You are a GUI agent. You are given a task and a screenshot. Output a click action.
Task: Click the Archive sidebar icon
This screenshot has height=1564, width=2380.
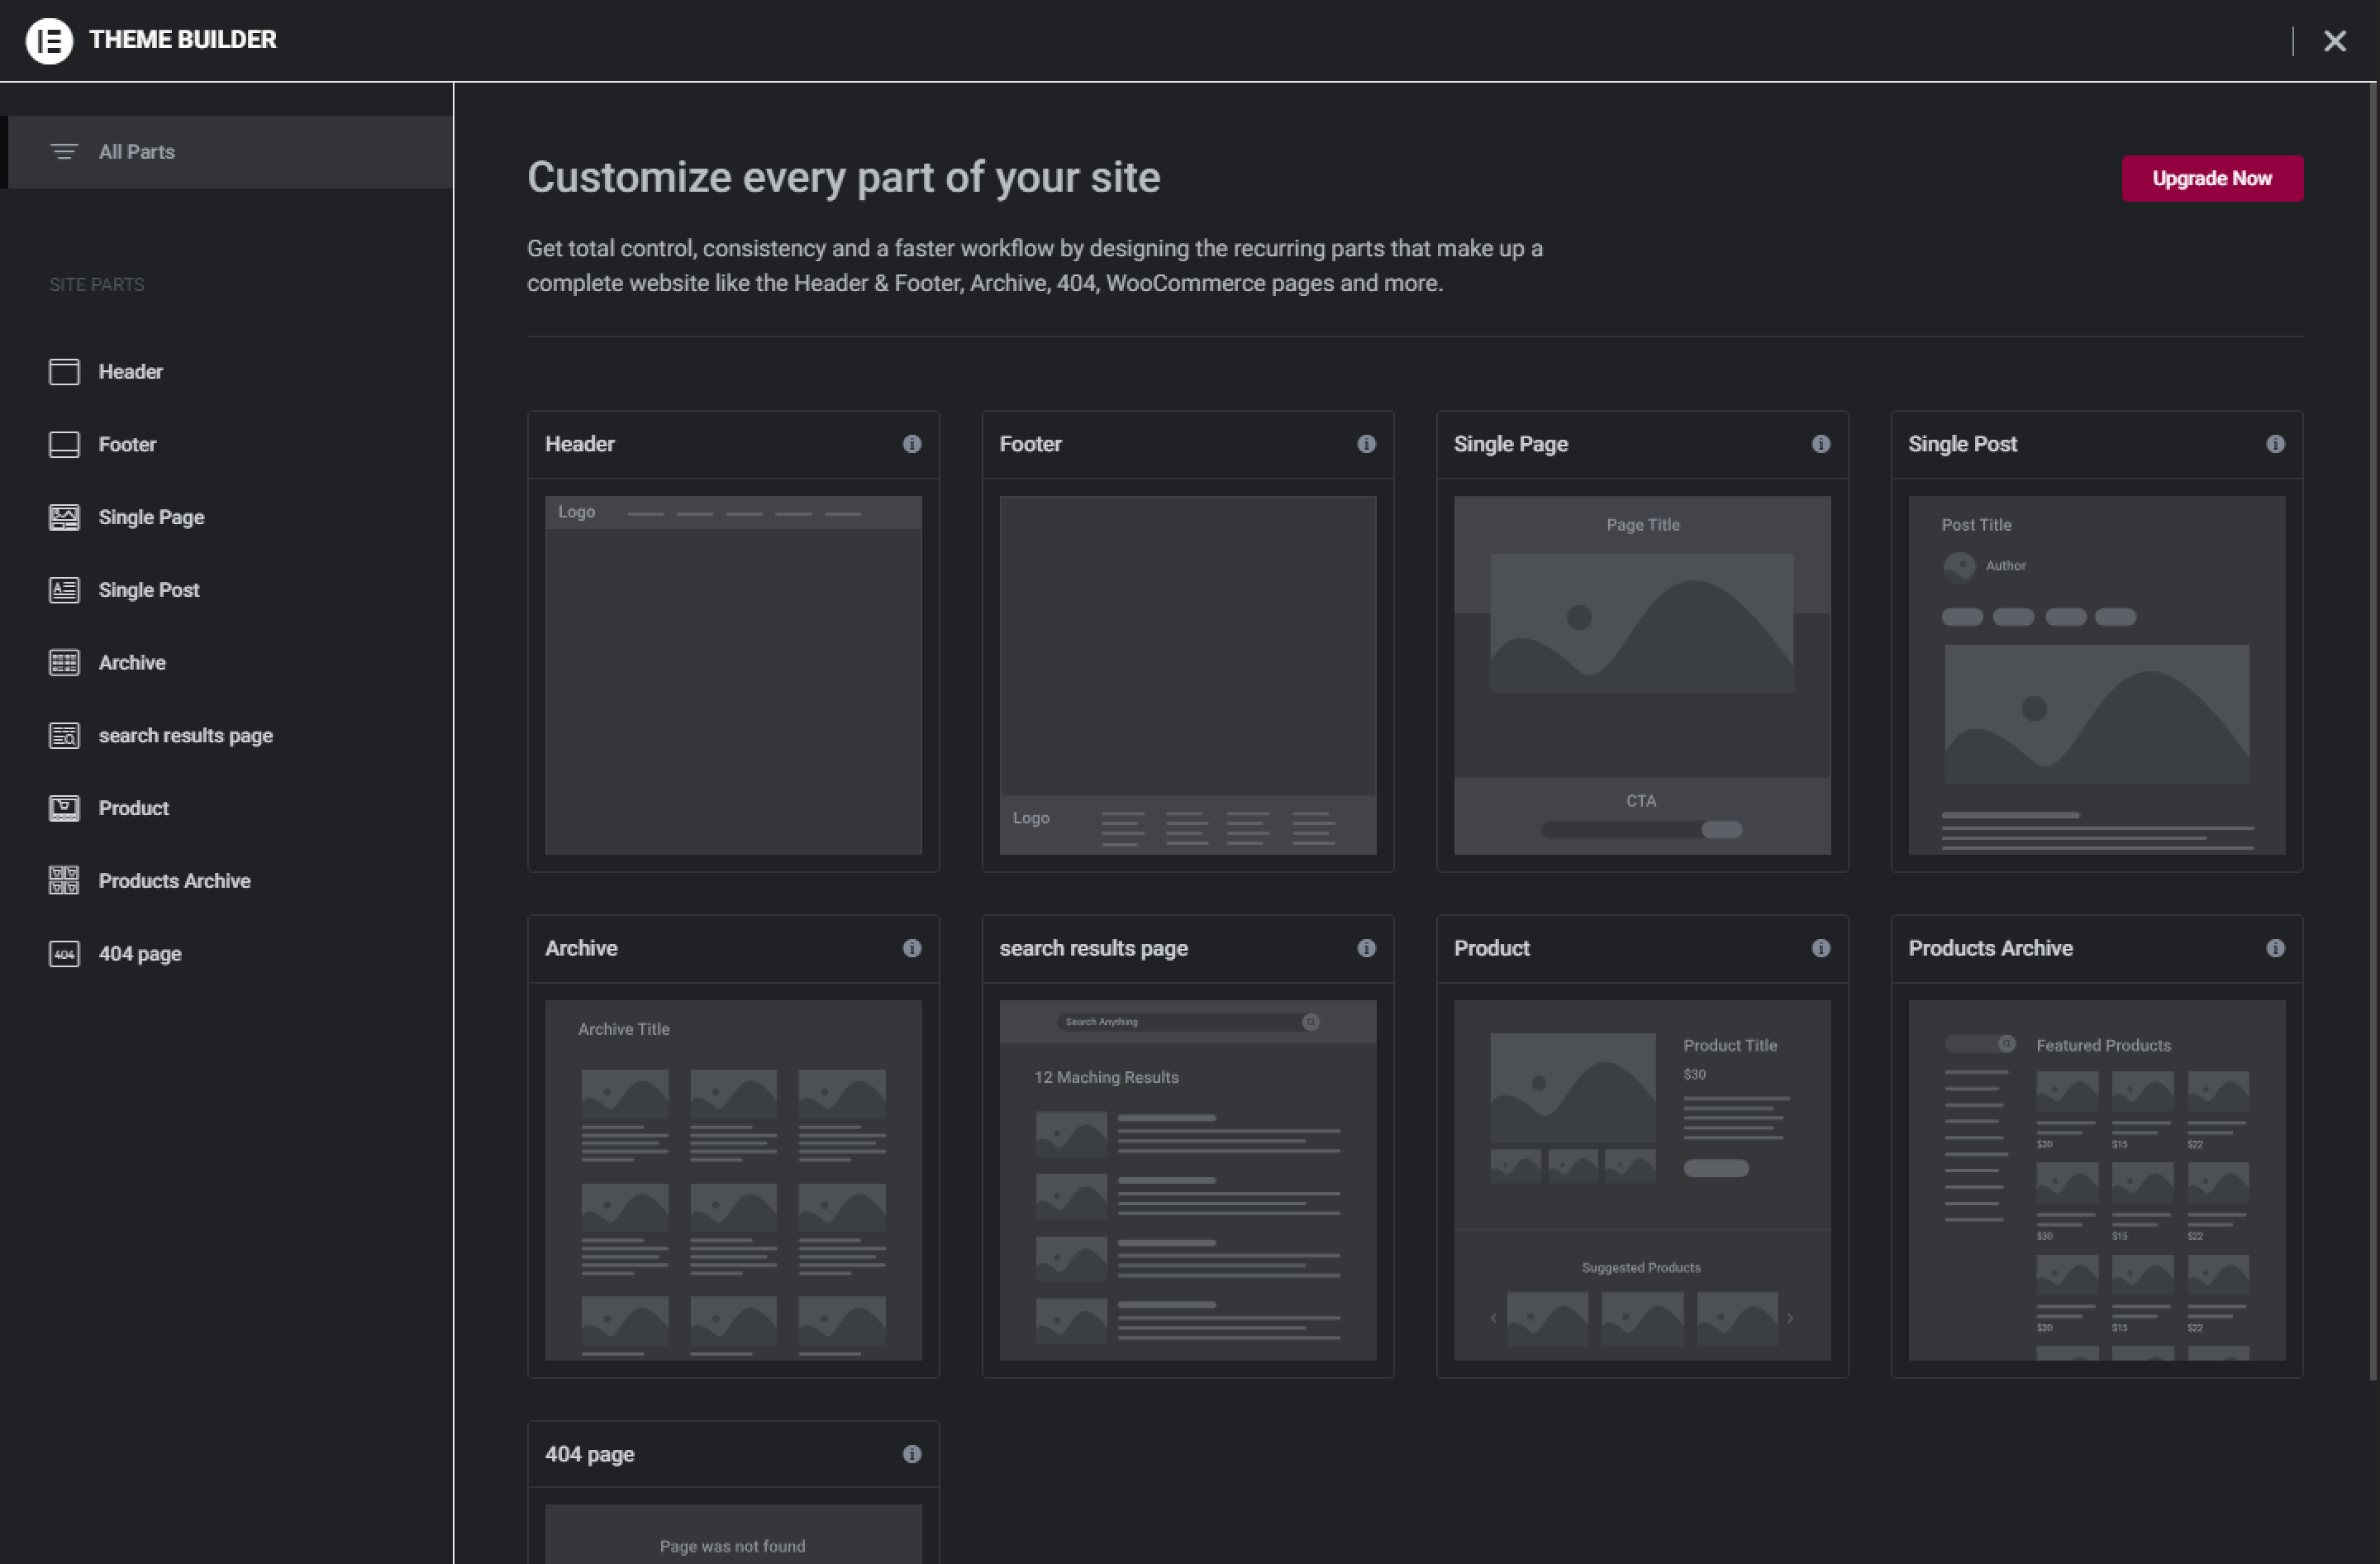click(x=64, y=663)
